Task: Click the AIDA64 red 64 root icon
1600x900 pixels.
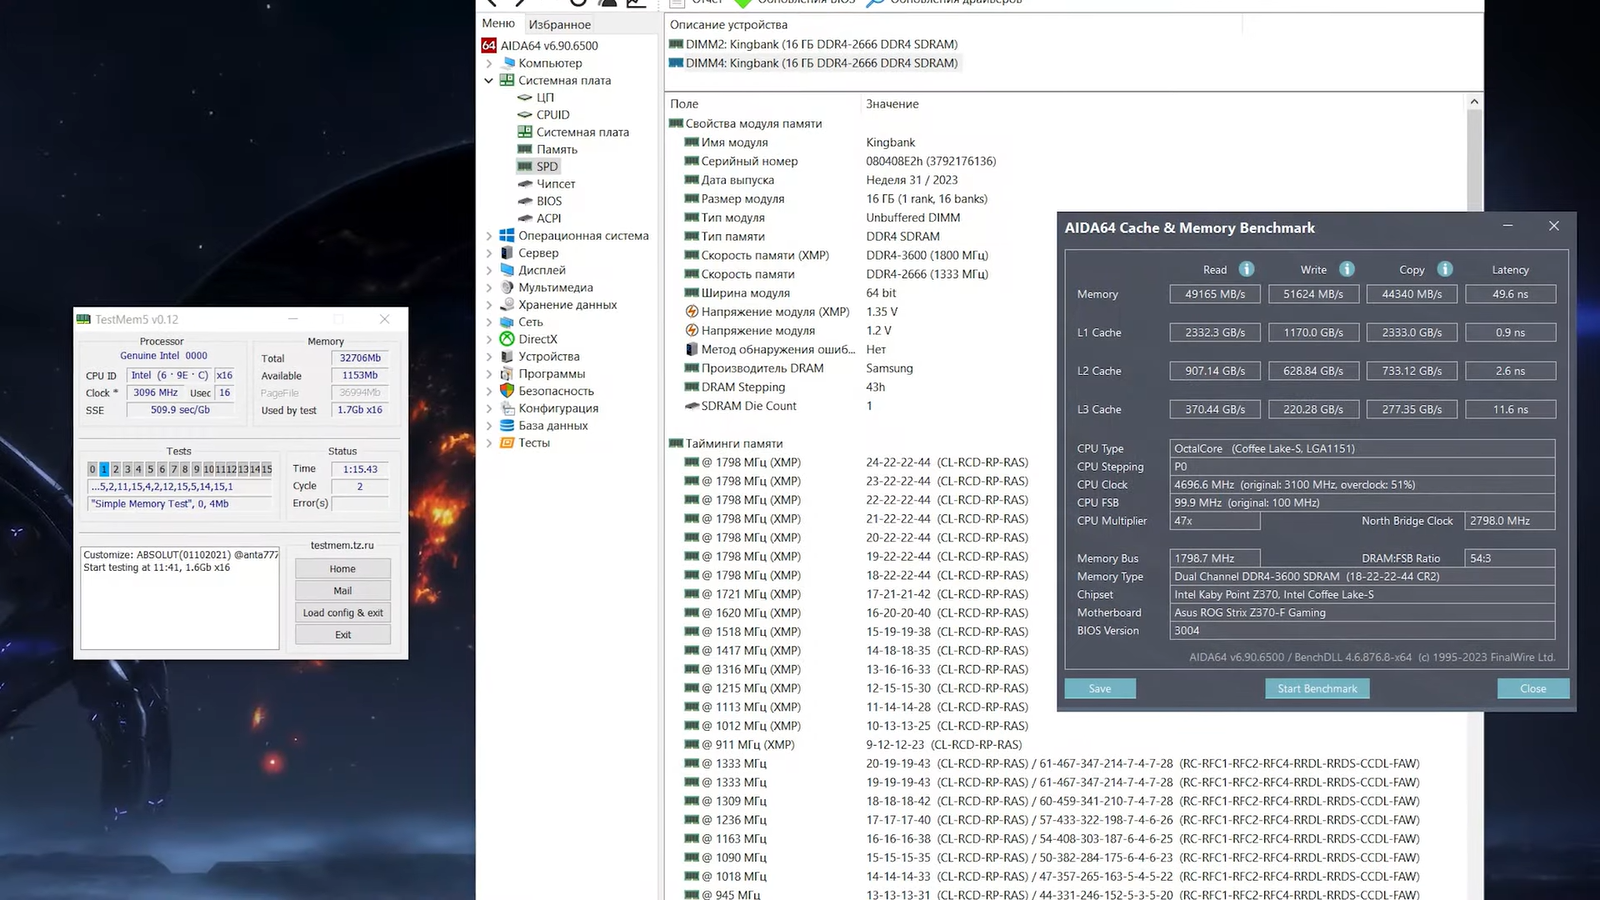Action: pos(489,45)
